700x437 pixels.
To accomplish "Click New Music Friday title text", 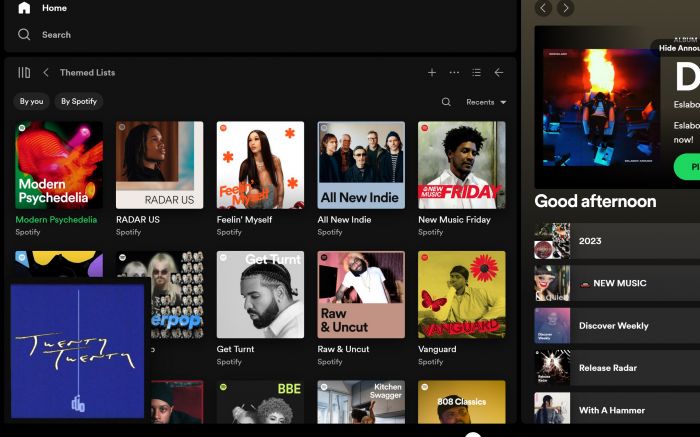I will [x=454, y=220].
